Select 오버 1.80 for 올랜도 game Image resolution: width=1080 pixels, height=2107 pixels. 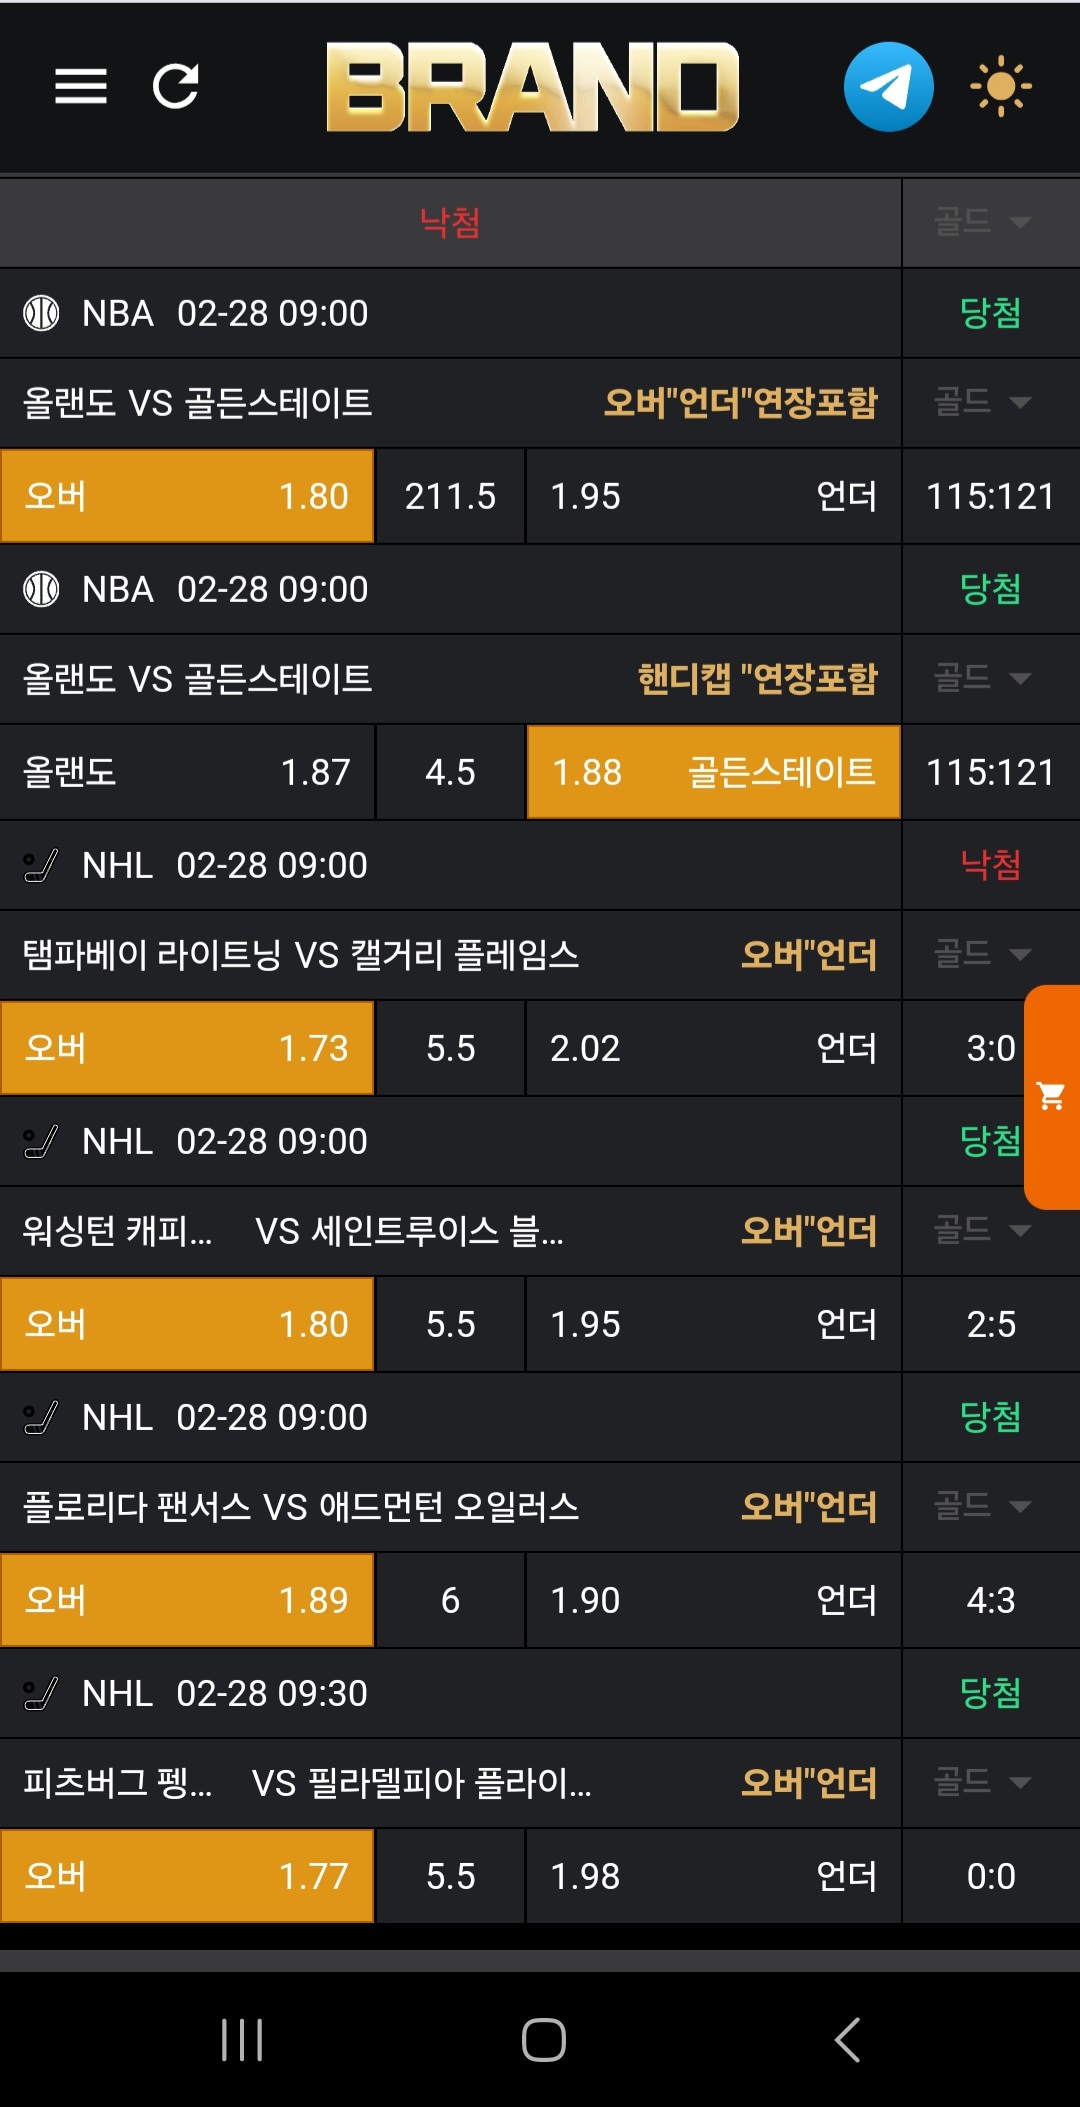187,496
